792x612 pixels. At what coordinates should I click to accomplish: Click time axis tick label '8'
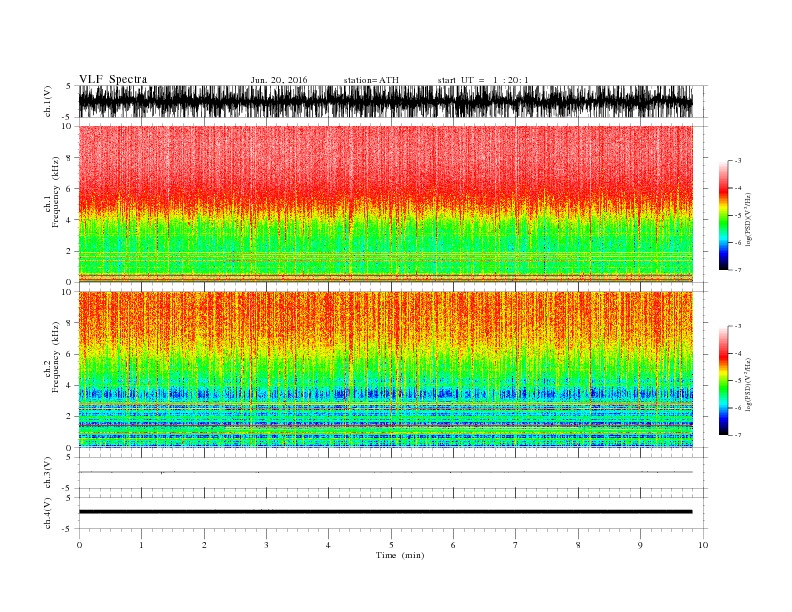coord(578,545)
